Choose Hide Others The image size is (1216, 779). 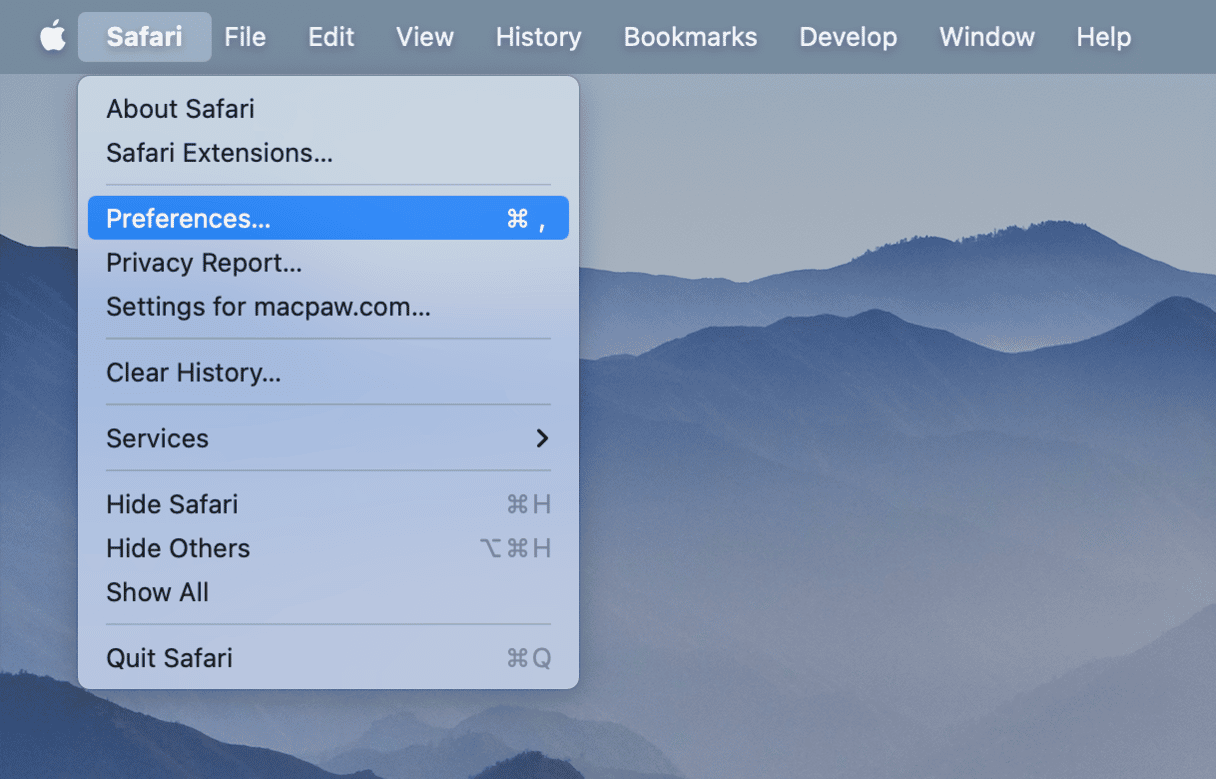coord(178,548)
